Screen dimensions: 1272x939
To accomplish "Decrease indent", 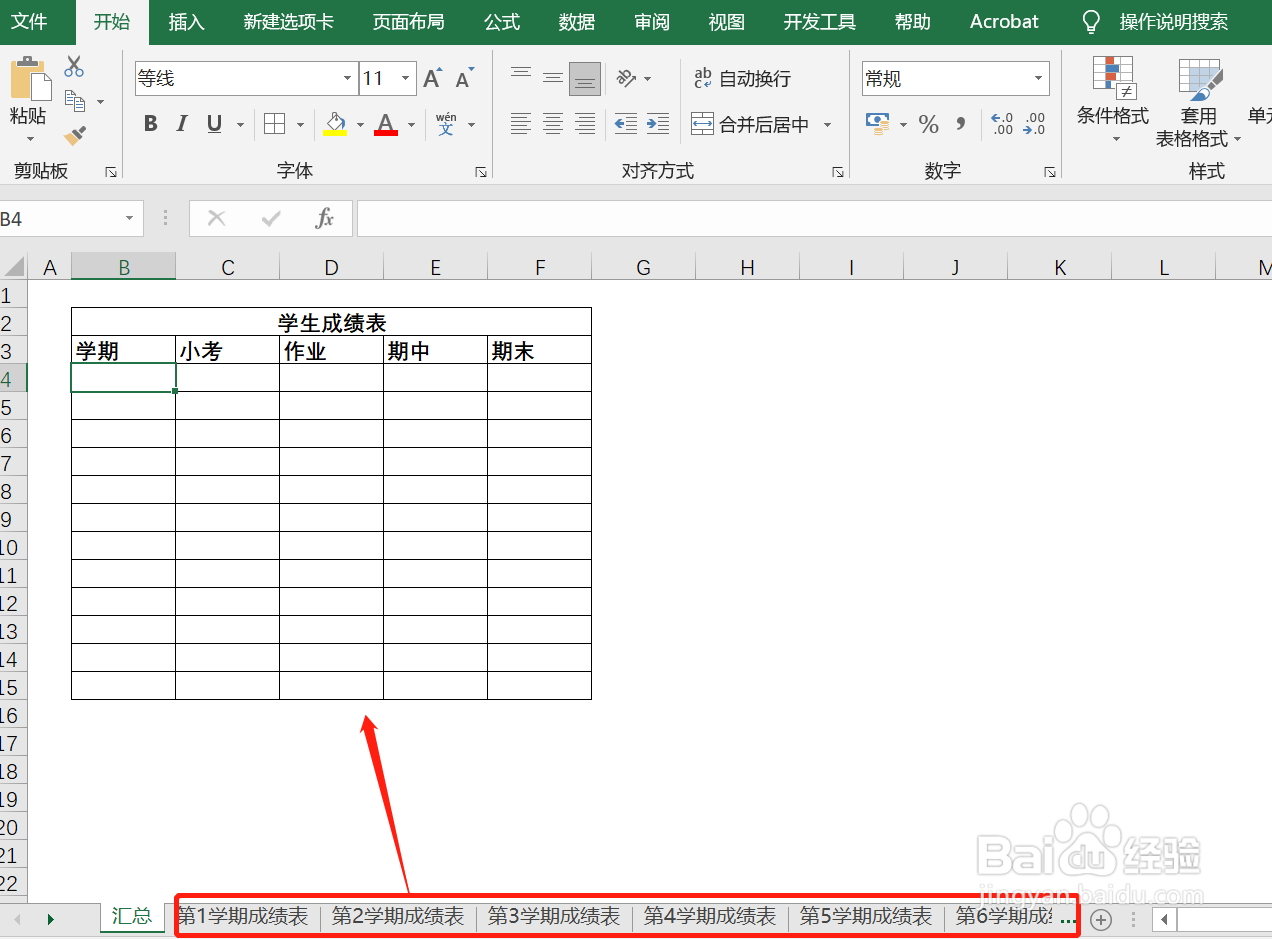I will tap(626, 124).
